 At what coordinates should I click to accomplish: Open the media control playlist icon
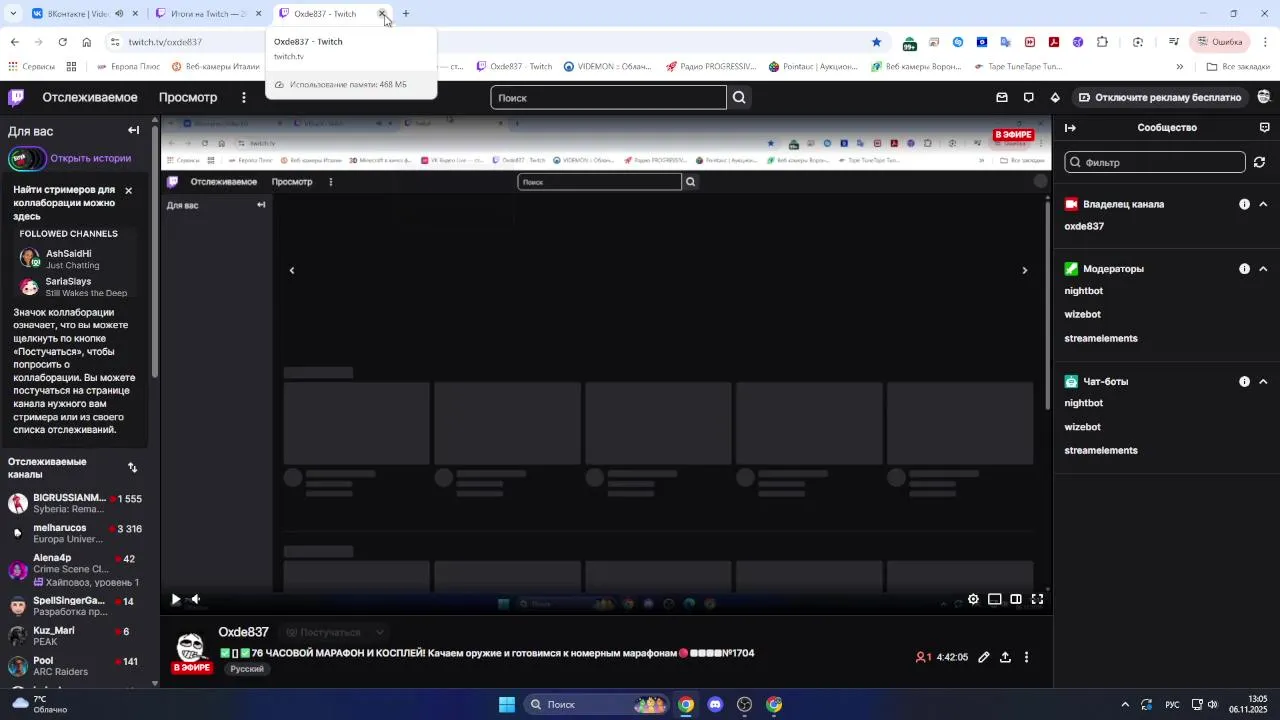coord(1174,42)
